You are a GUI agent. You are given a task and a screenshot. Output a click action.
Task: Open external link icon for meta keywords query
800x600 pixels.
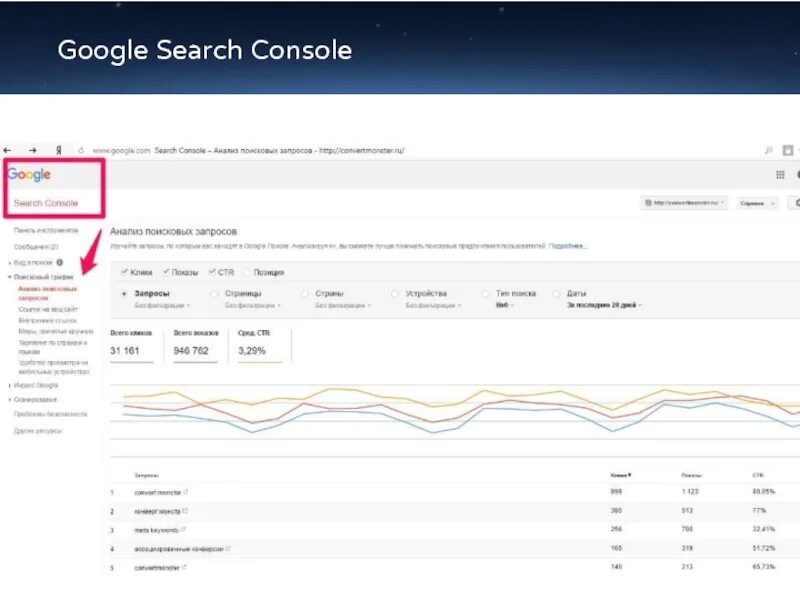point(183,530)
